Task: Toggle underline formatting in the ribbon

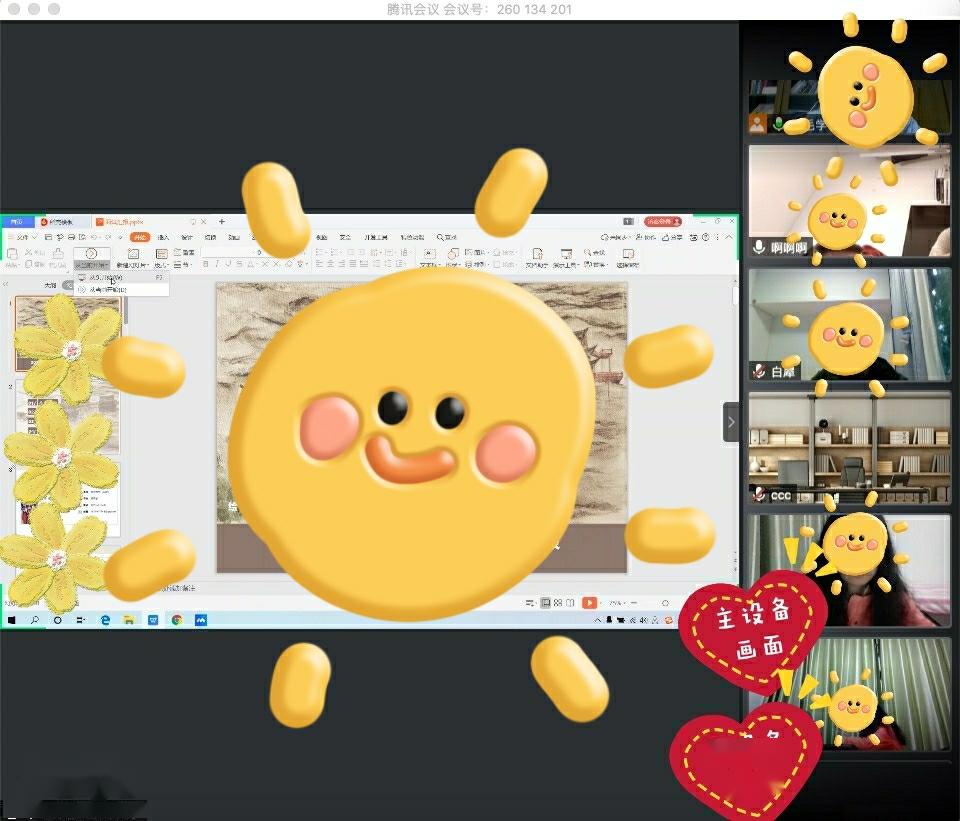Action: tap(228, 264)
